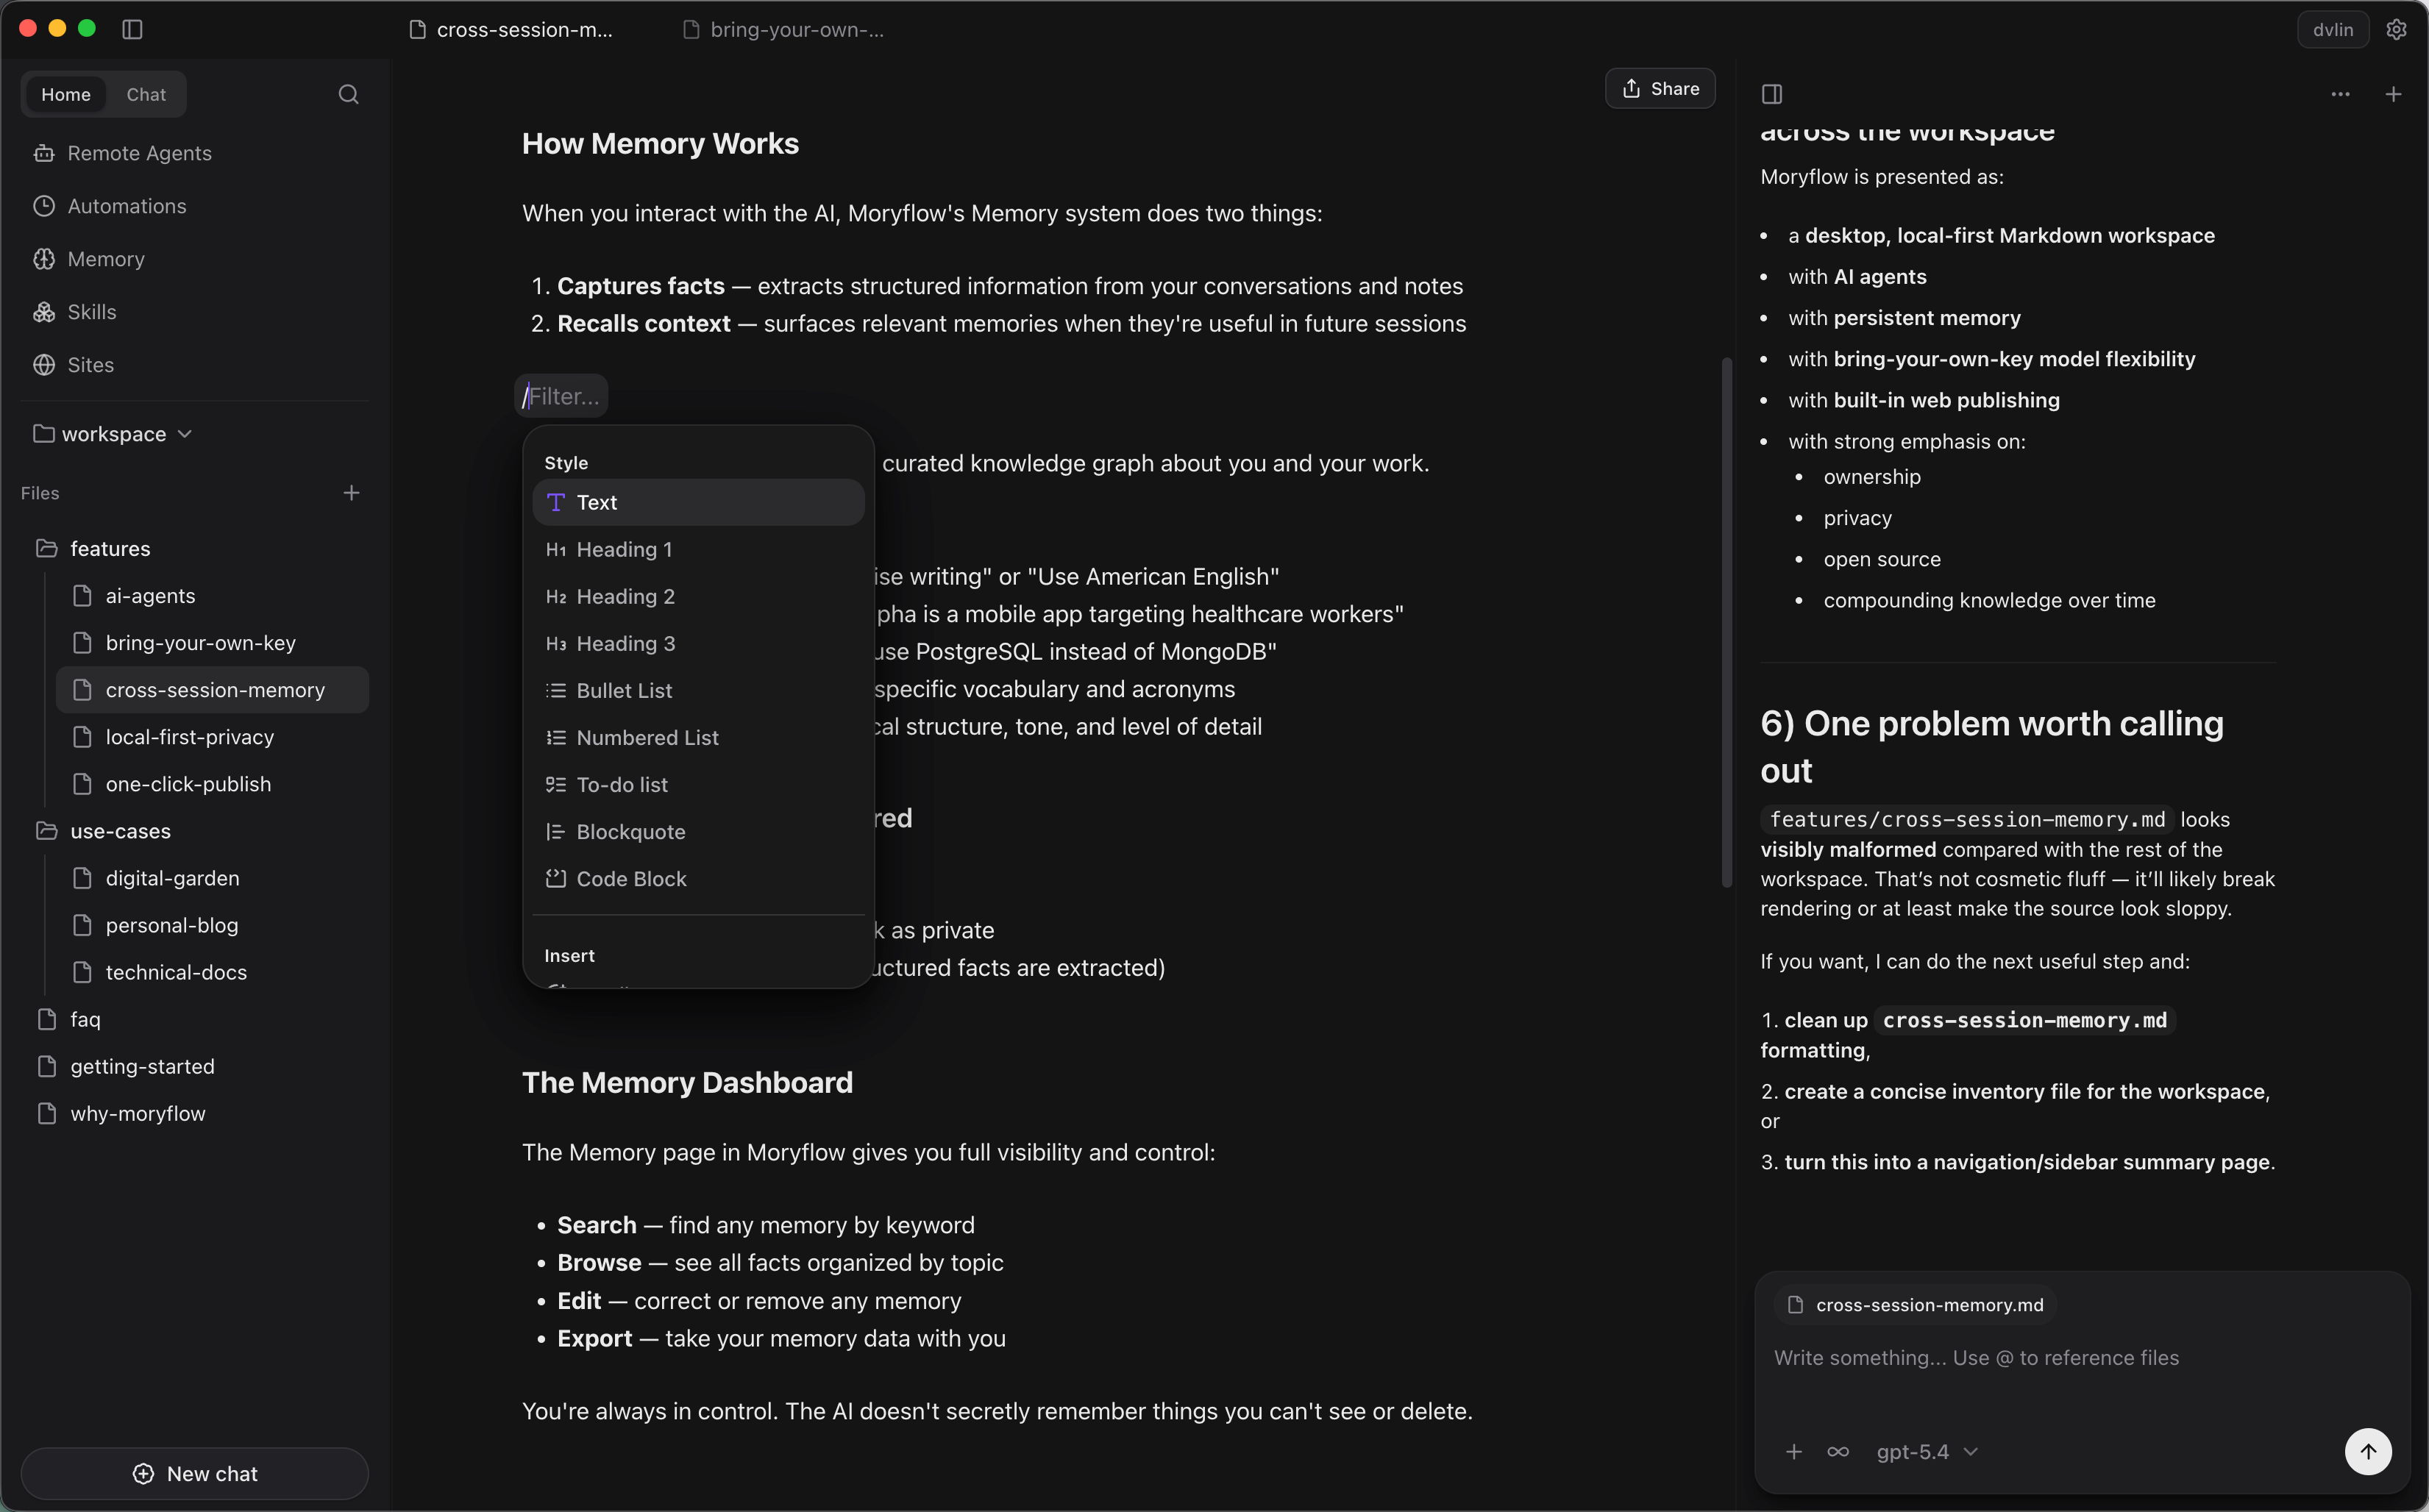The width and height of the screenshot is (2429, 1512).
Task: Open the Sites section
Action: tap(90, 364)
